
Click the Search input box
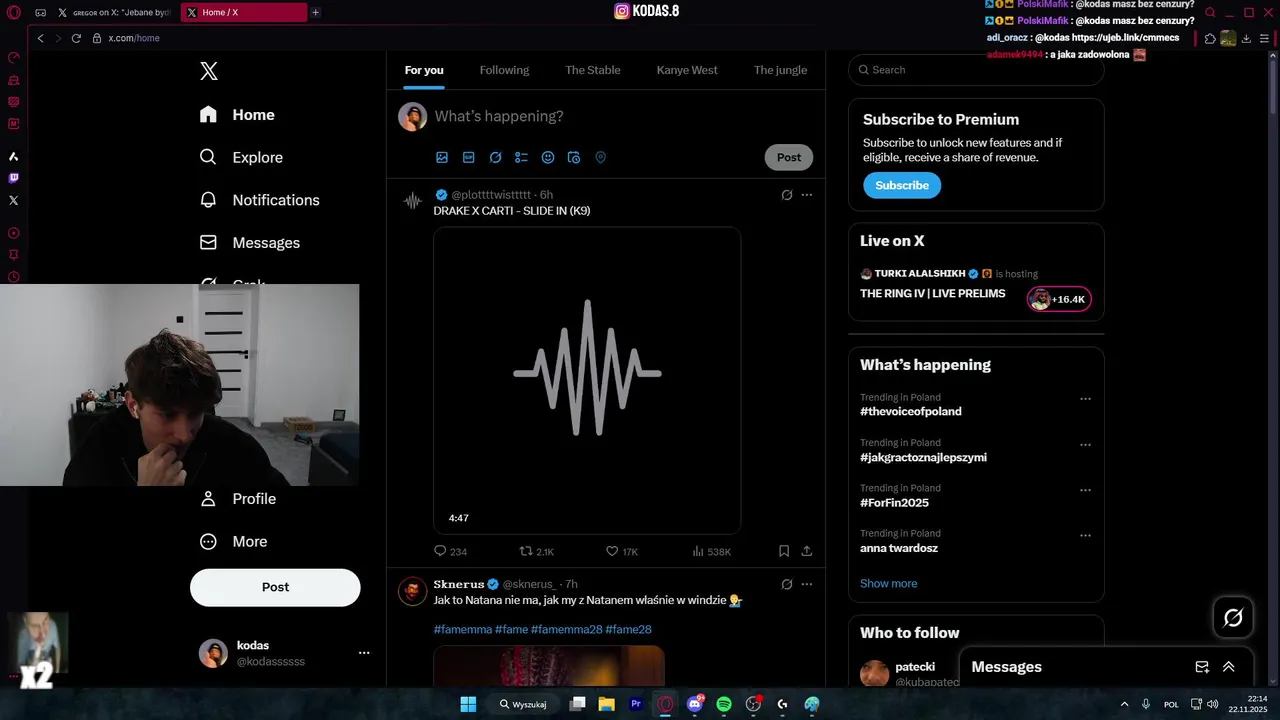click(976, 70)
